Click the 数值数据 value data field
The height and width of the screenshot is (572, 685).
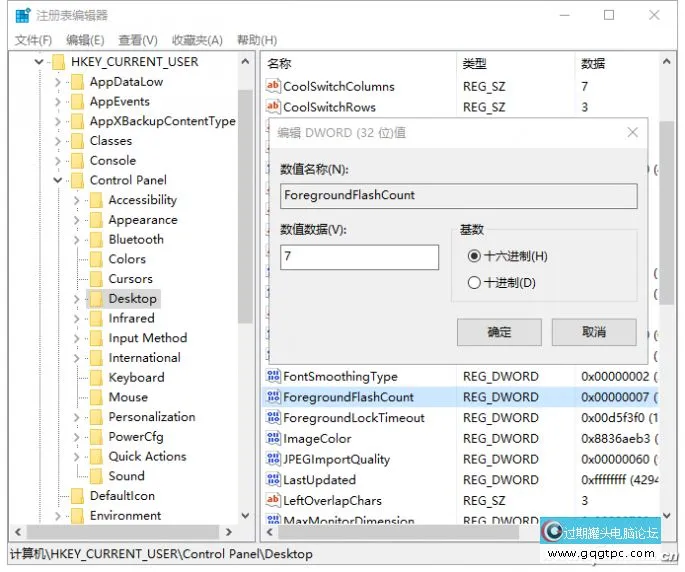pos(359,257)
